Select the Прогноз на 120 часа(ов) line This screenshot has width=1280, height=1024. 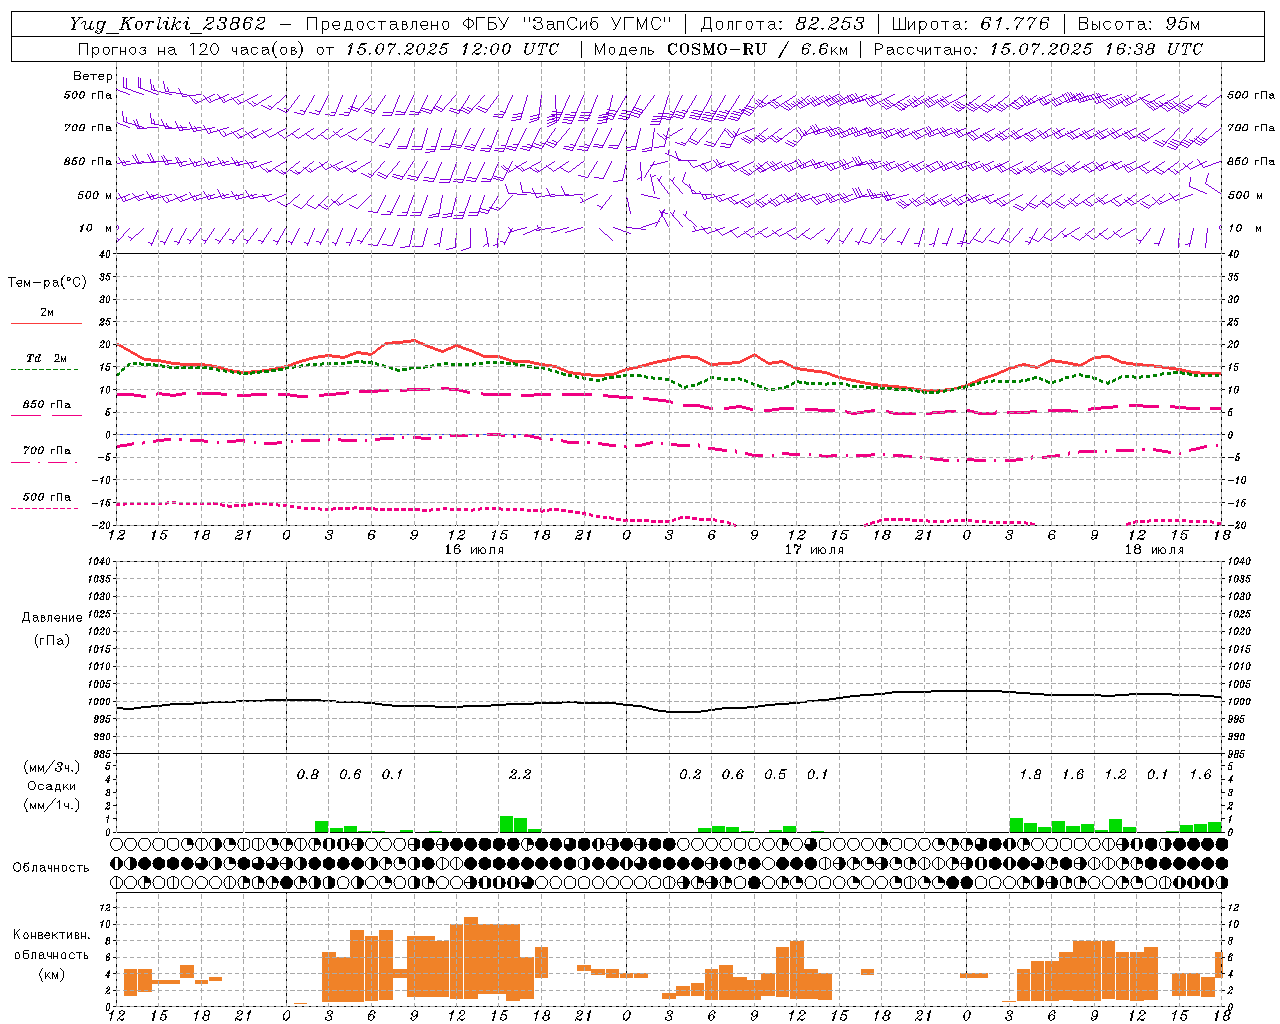pos(318,49)
